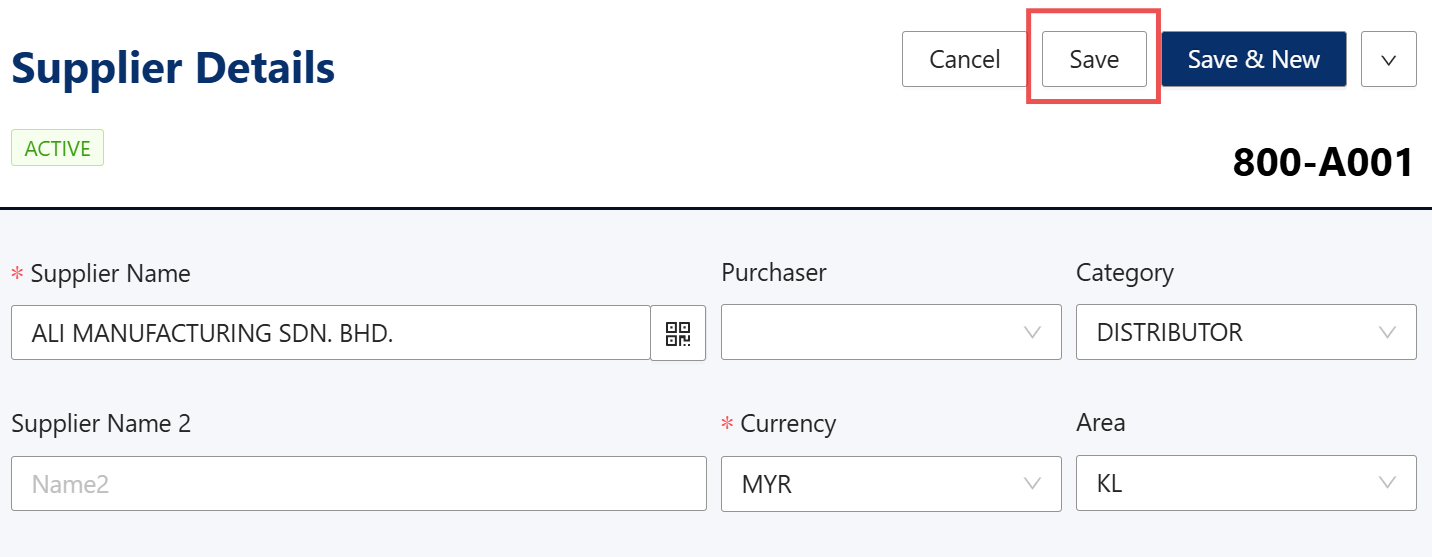This screenshot has height=557, width=1432.
Task: Select the DISTRIBUTOR value in Category
Action: tap(1170, 332)
